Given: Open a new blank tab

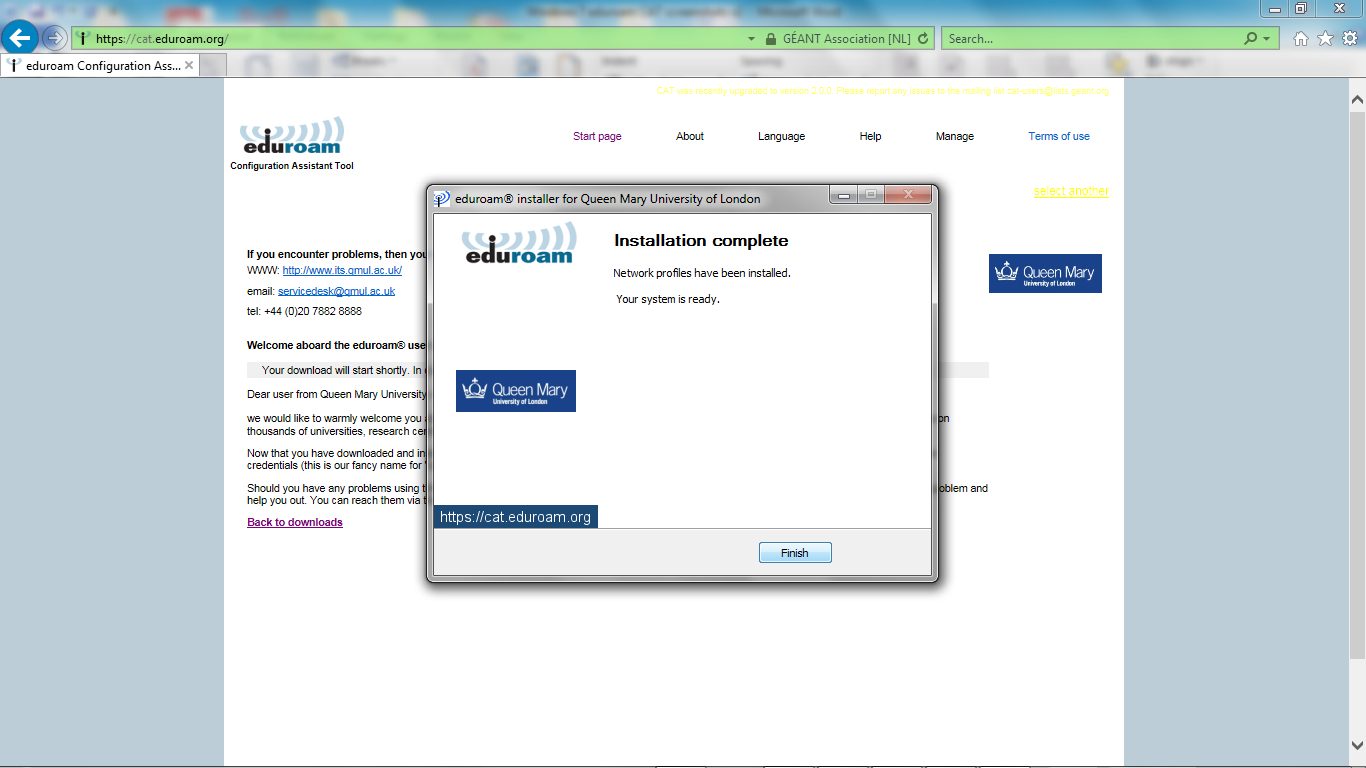Looking at the screenshot, I should [213, 66].
